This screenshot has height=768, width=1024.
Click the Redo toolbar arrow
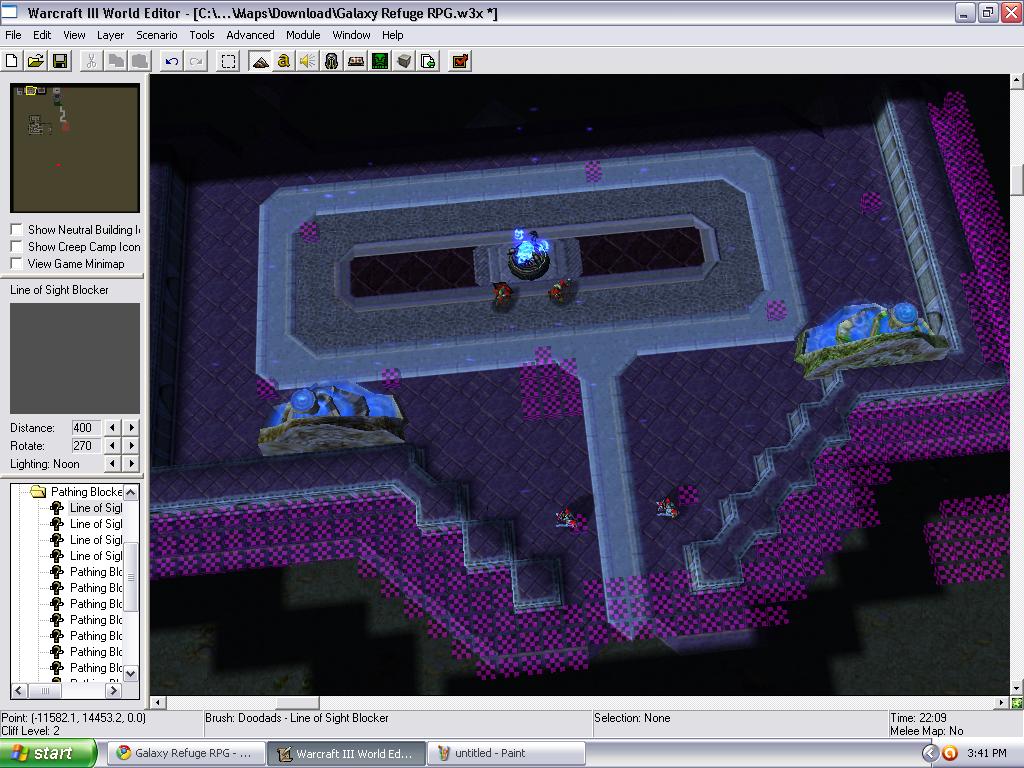(195, 61)
